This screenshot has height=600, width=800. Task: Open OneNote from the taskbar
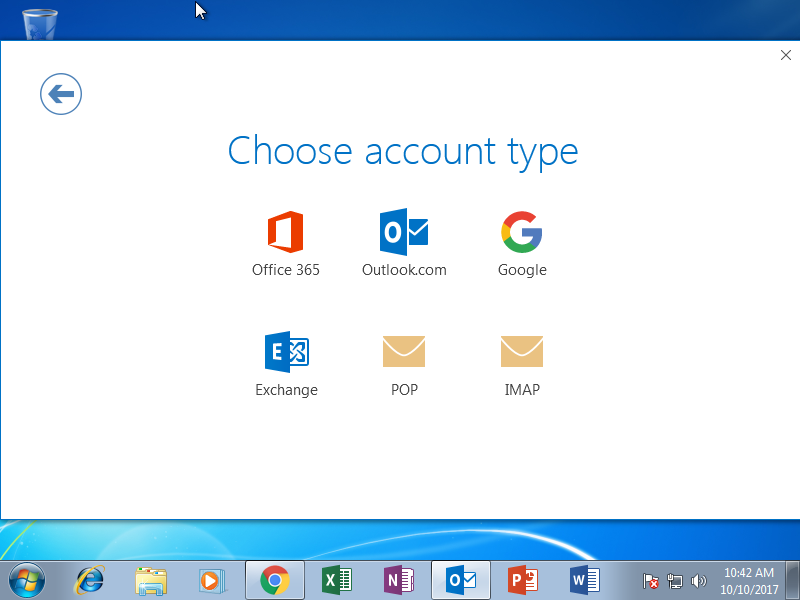coord(399,581)
